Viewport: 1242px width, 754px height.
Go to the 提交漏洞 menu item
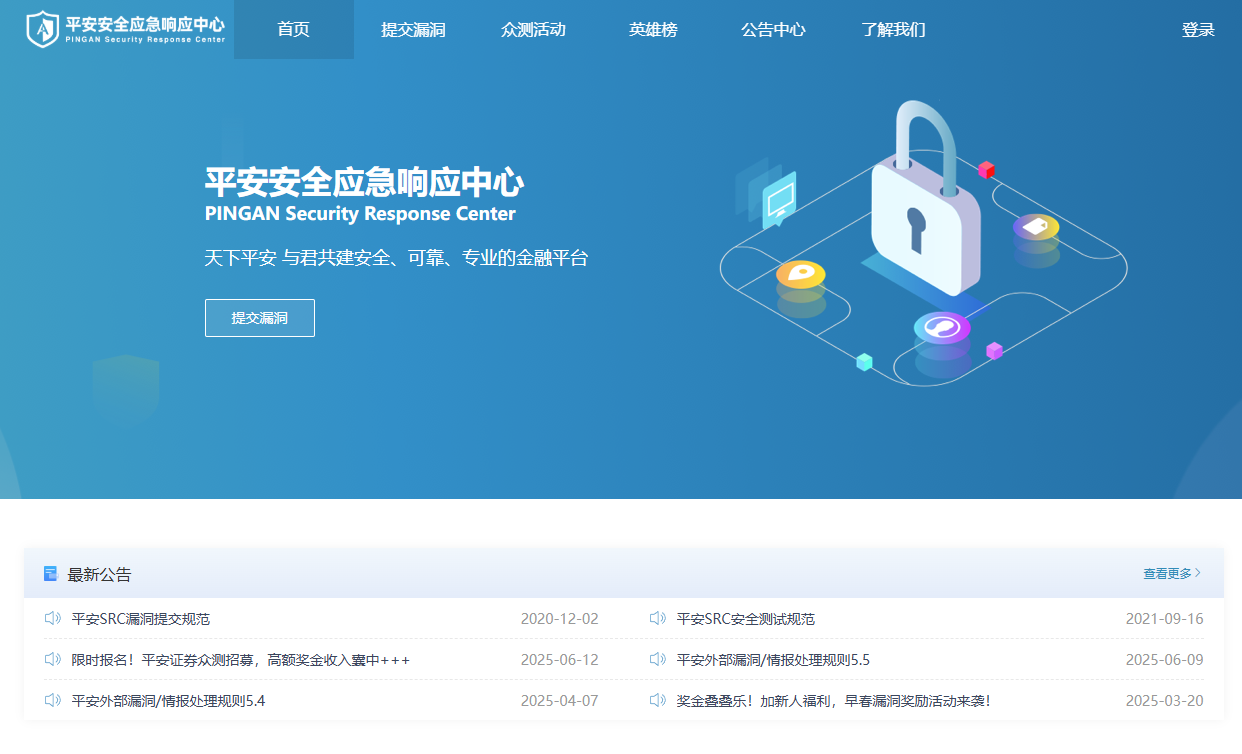pos(413,30)
